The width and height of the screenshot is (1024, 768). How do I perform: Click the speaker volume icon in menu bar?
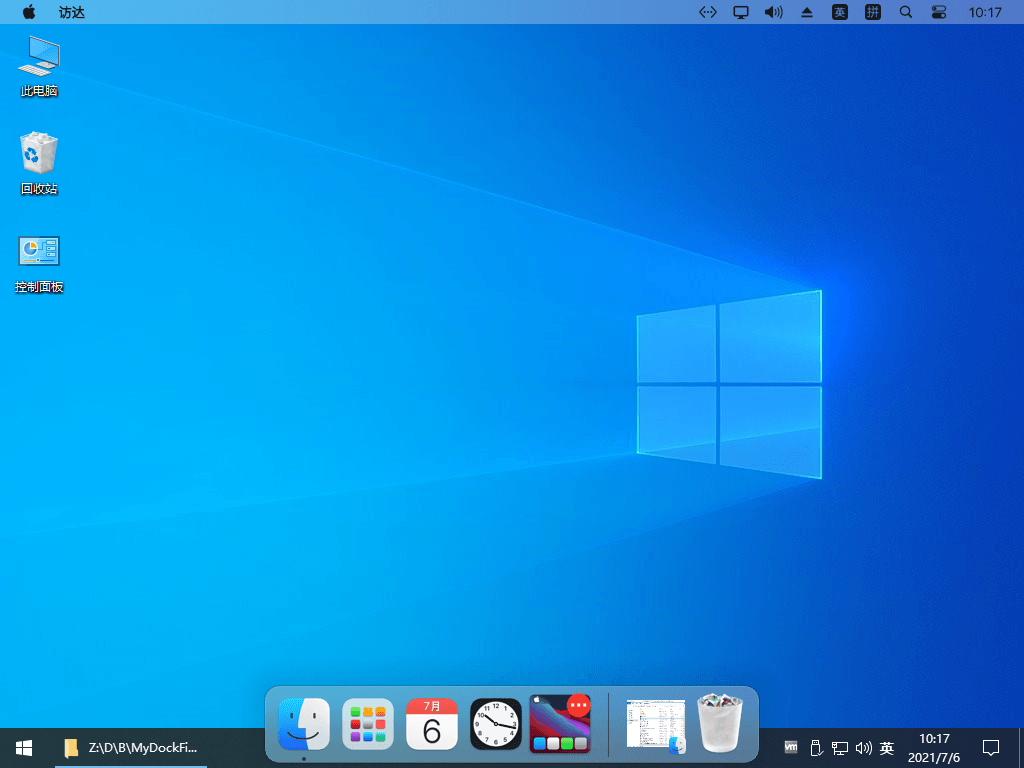coord(774,12)
